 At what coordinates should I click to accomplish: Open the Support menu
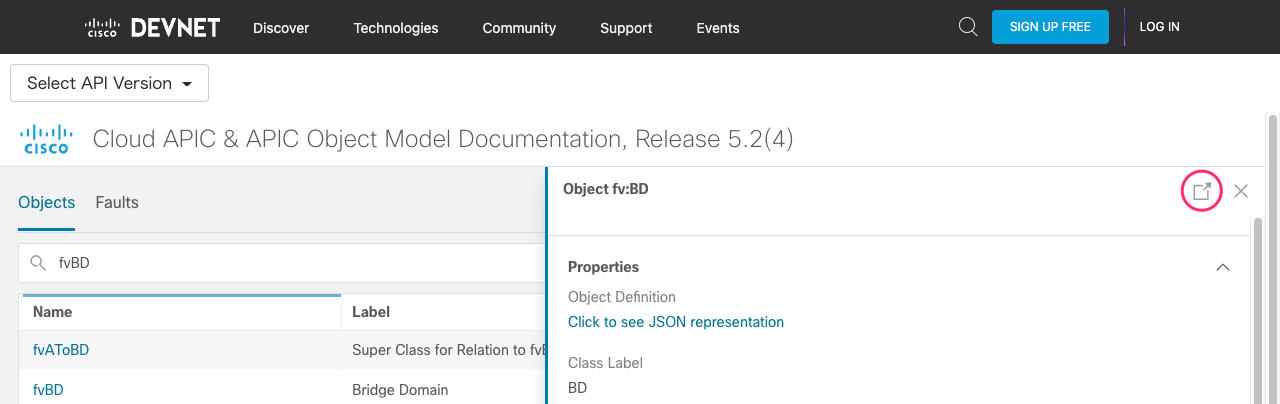pos(626,28)
